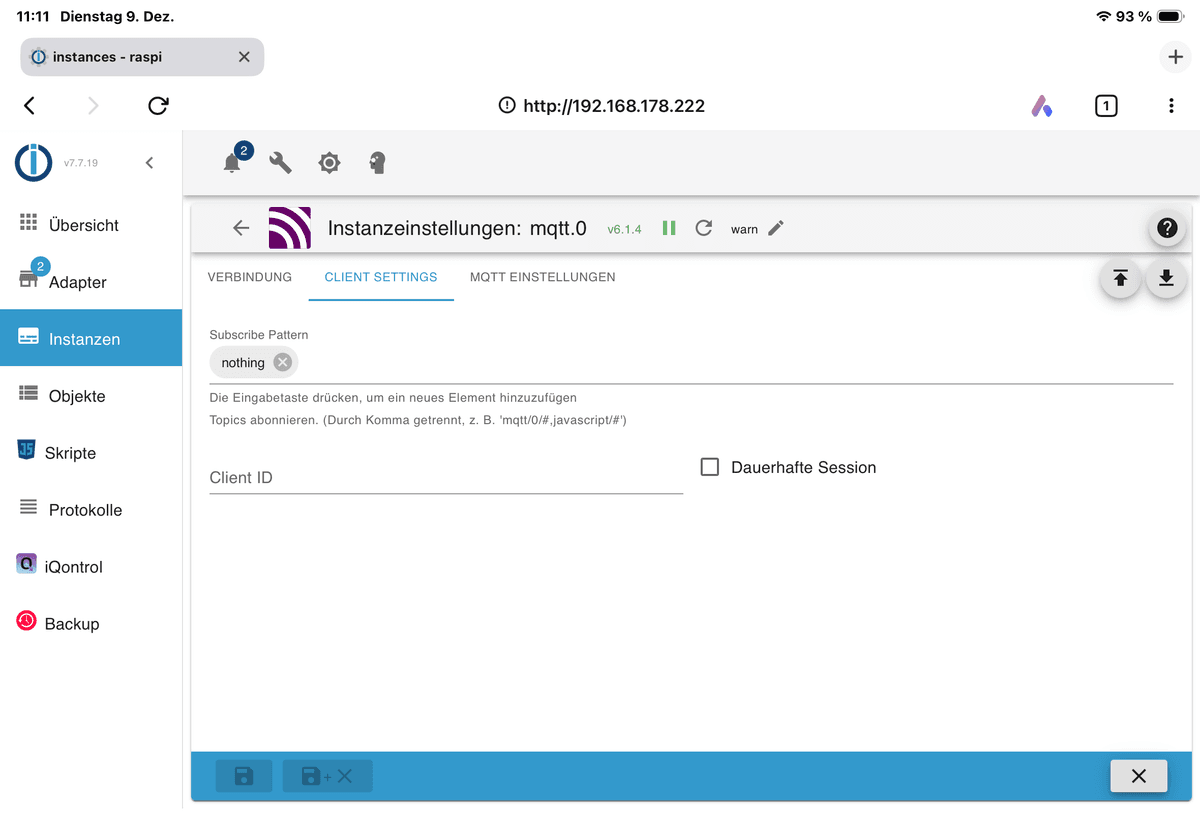1200x834 pixels.
Task: Toggle the theme brightness icon
Action: pos(329,163)
